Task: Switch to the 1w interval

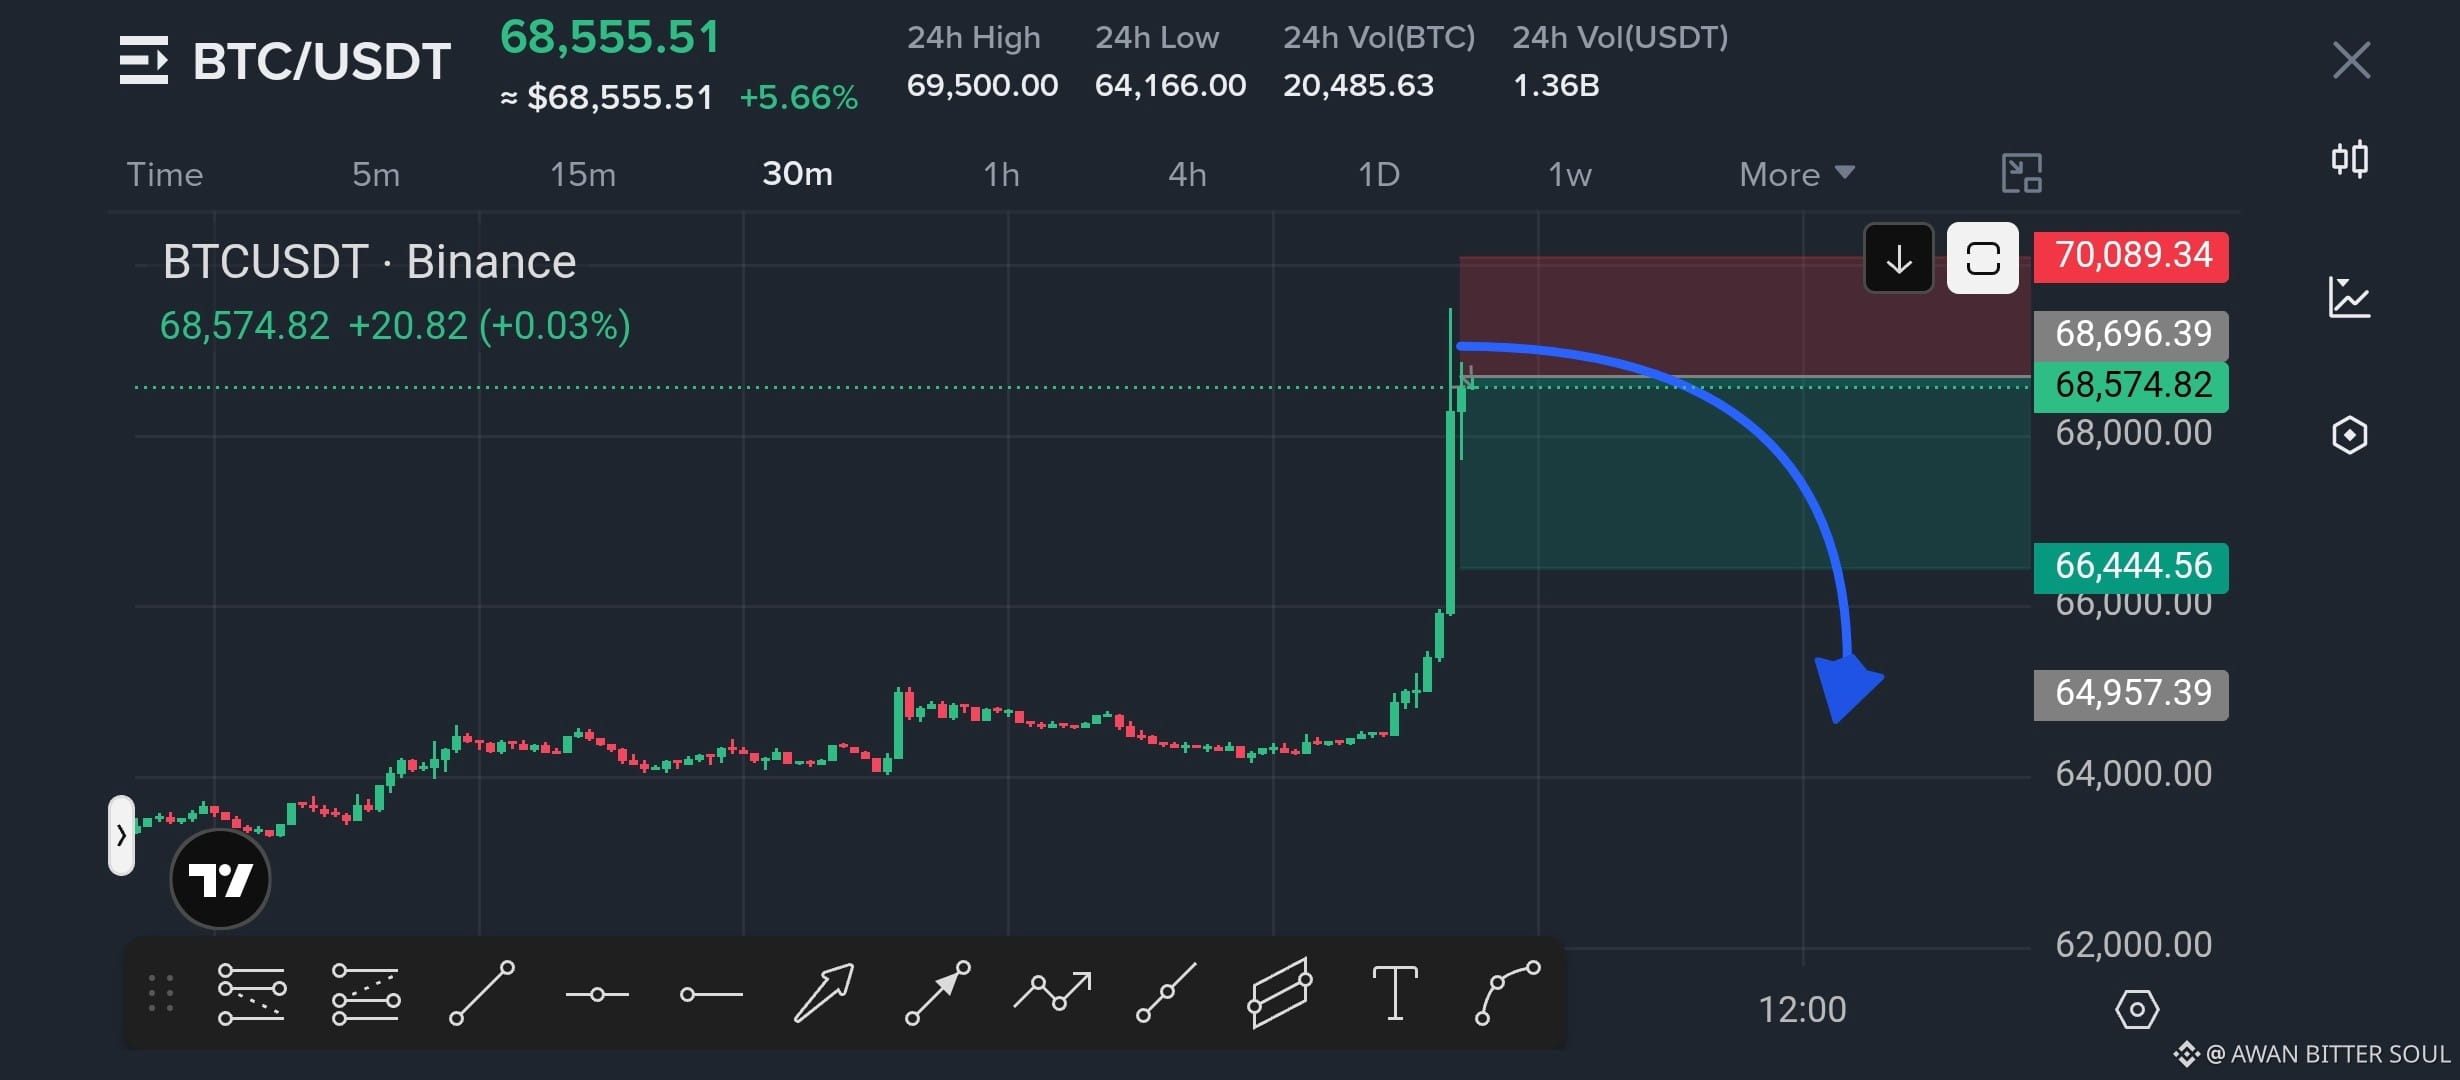Action: pos(1569,174)
